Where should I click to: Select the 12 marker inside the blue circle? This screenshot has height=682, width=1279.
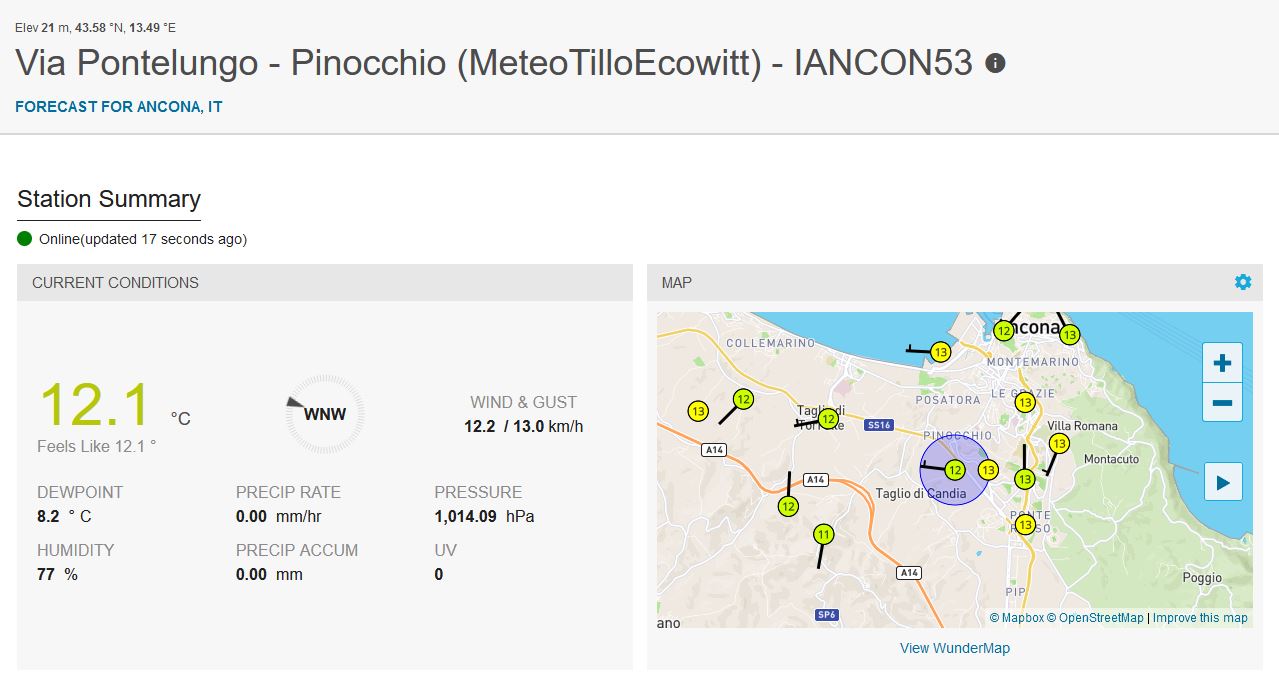(x=955, y=470)
